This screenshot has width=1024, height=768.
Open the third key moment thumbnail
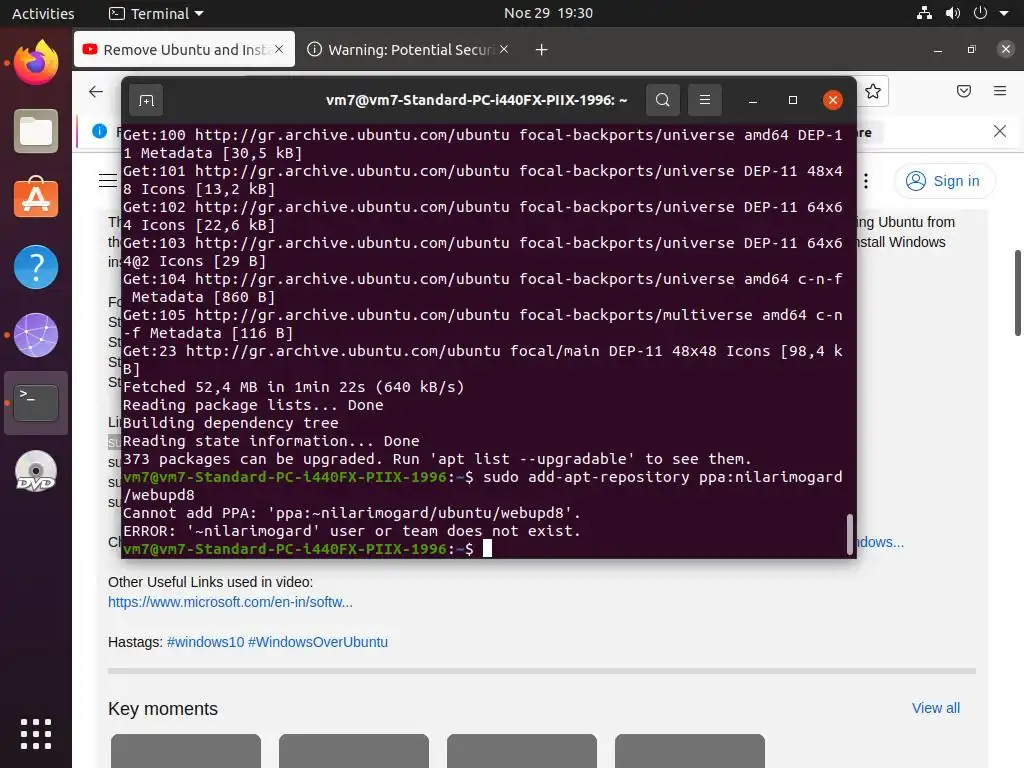pyautogui.click(x=521, y=751)
